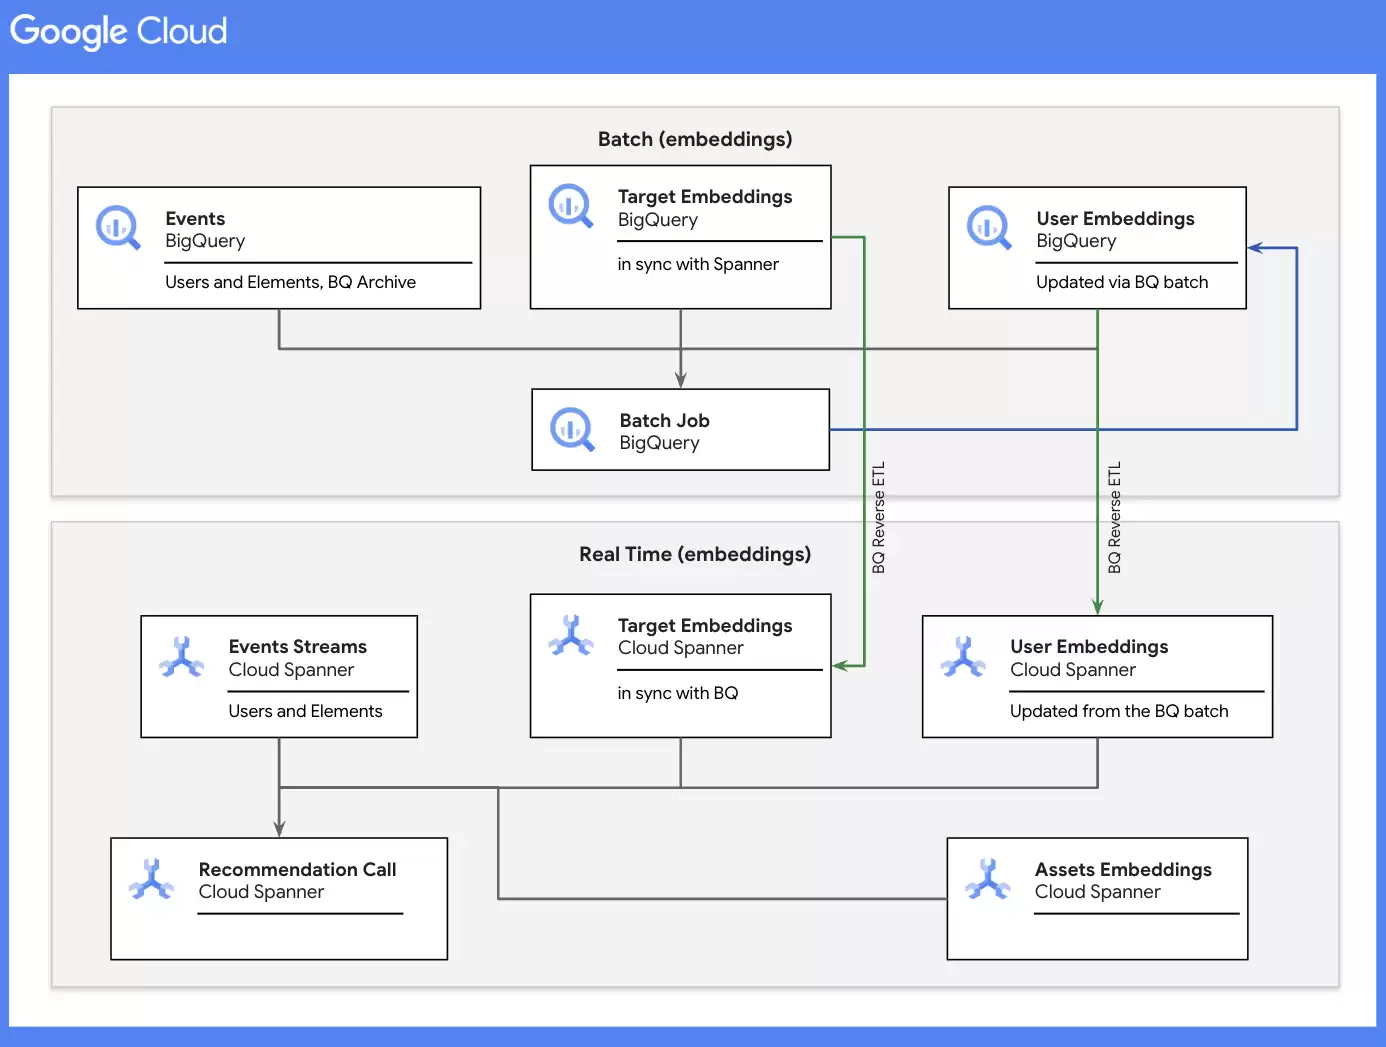Click the 'in sync with Spanner' description
Image resolution: width=1386 pixels, height=1047 pixels.
click(x=698, y=264)
